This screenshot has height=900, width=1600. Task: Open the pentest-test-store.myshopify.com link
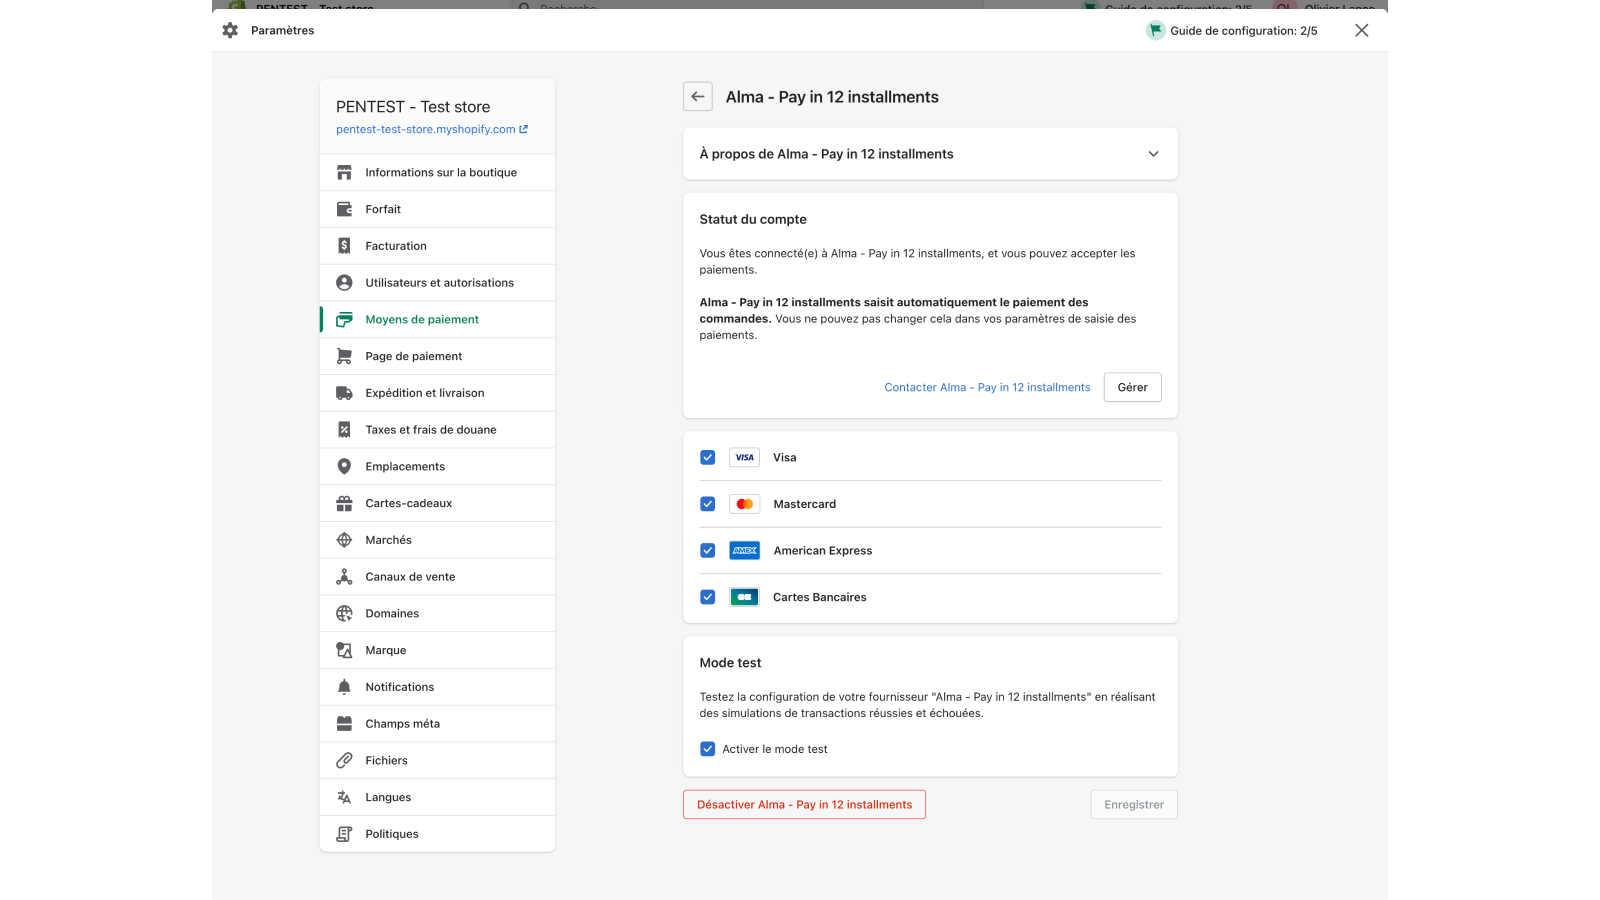(432, 129)
